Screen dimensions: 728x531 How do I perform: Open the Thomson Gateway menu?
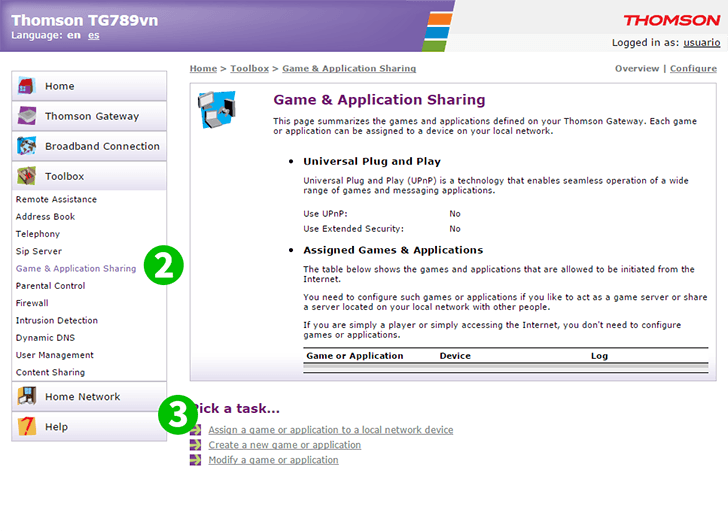(x=89, y=116)
